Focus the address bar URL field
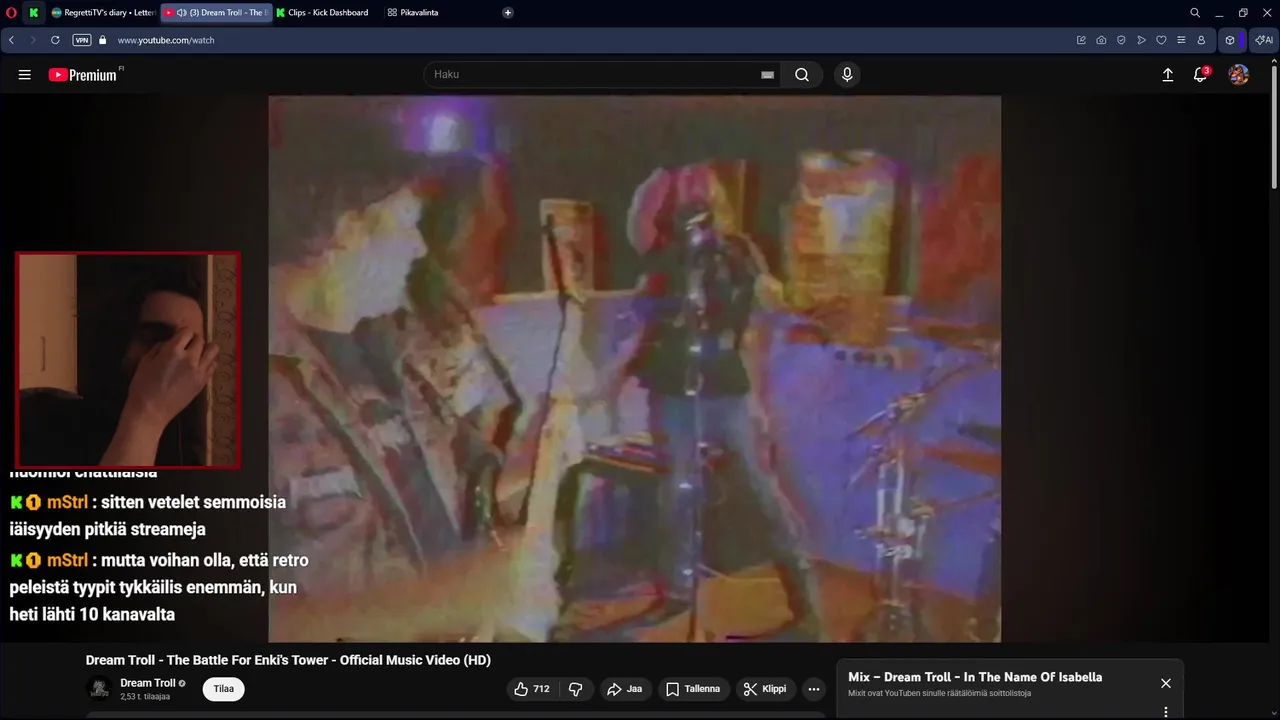The width and height of the screenshot is (1280, 720). (x=590, y=40)
